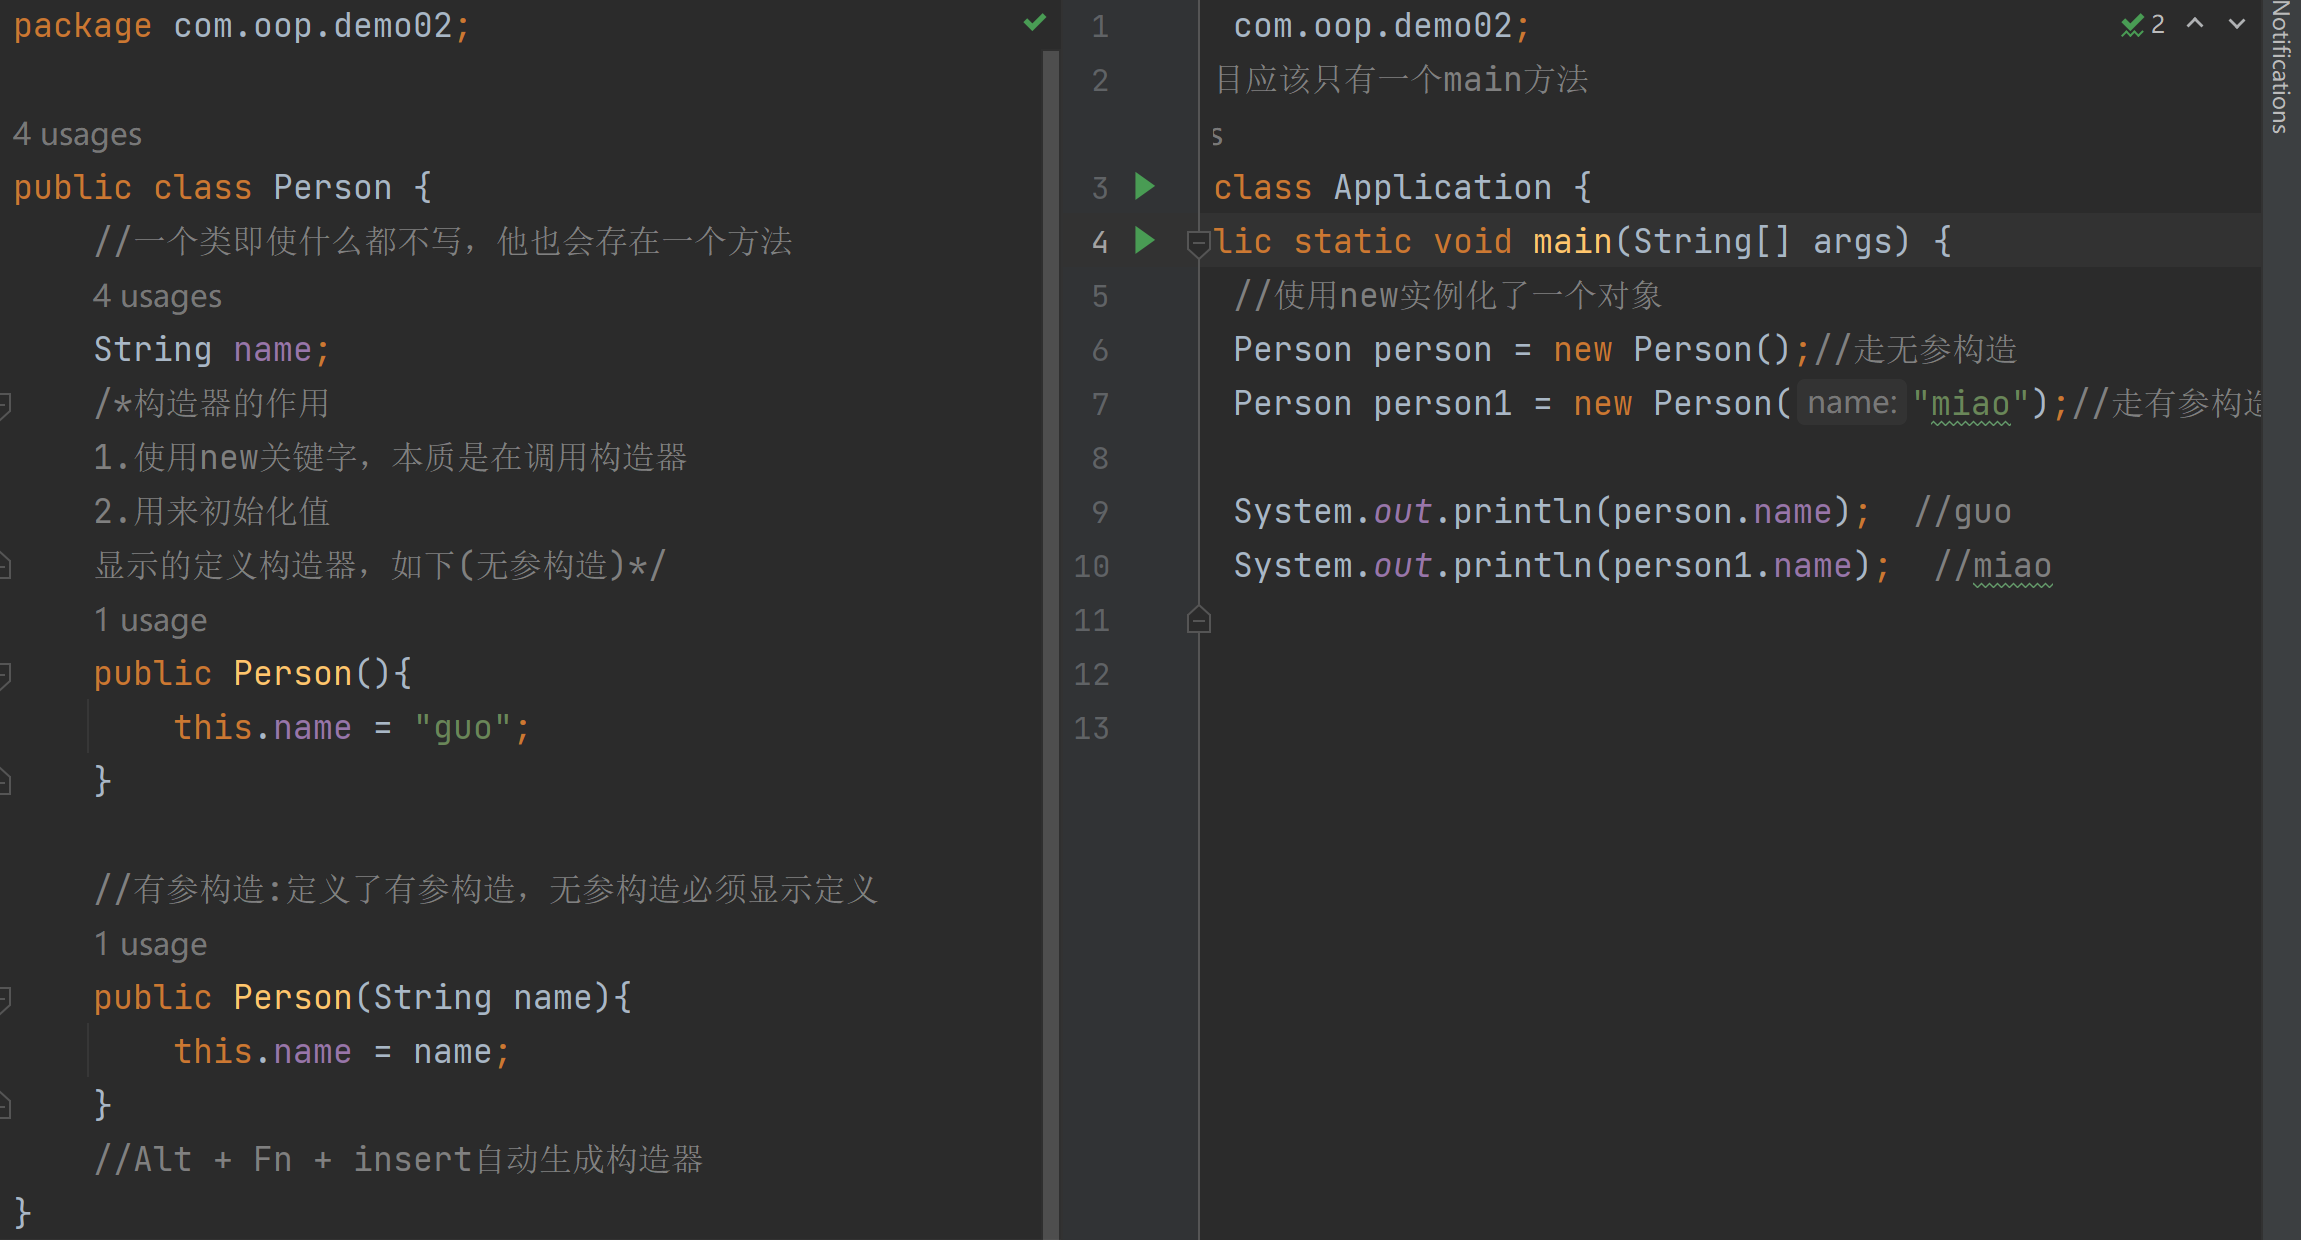Click run arrow beside main method
Screen dimensions: 2301x1240
click(1145, 241)
